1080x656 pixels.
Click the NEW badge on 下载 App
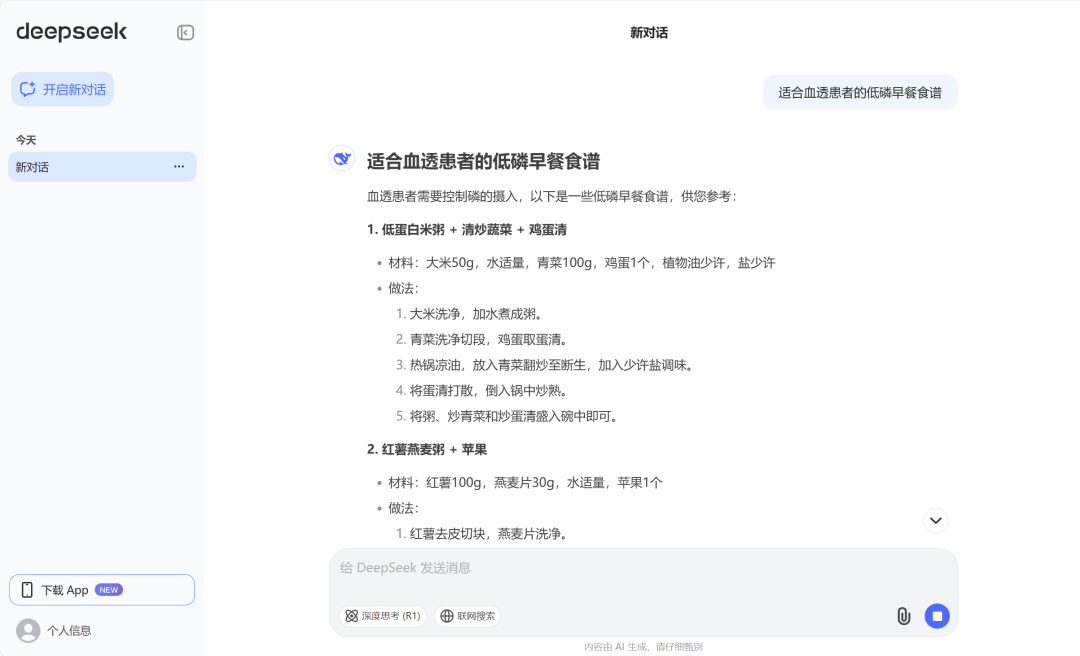(109, 590)
